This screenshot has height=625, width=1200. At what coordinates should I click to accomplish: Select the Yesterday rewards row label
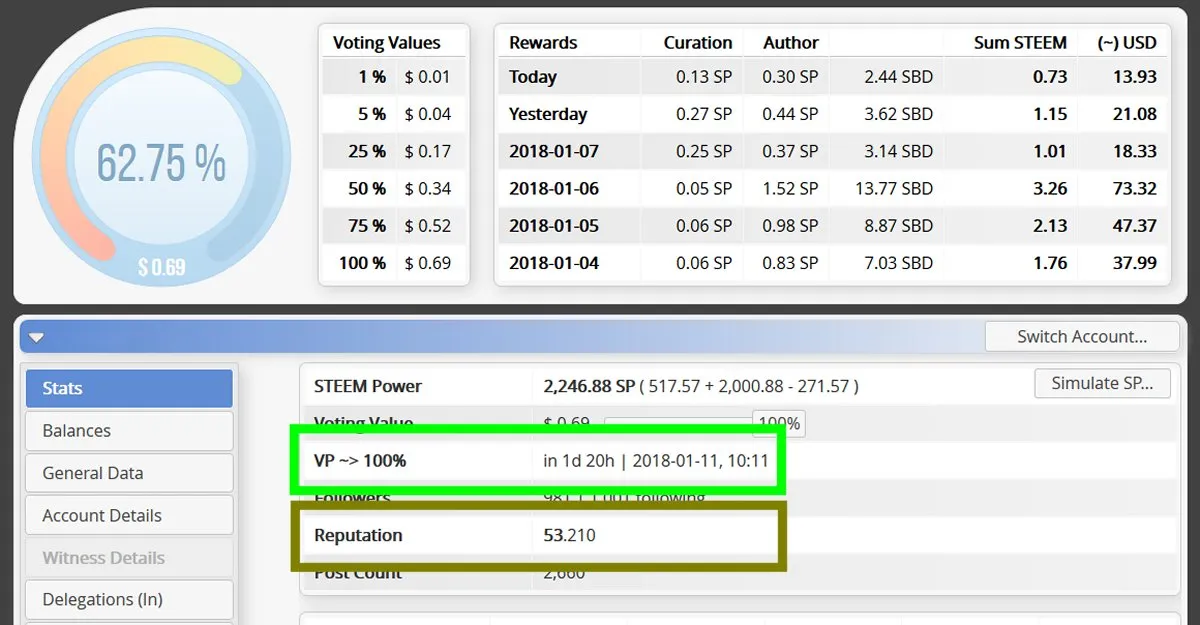pos(548,114)
